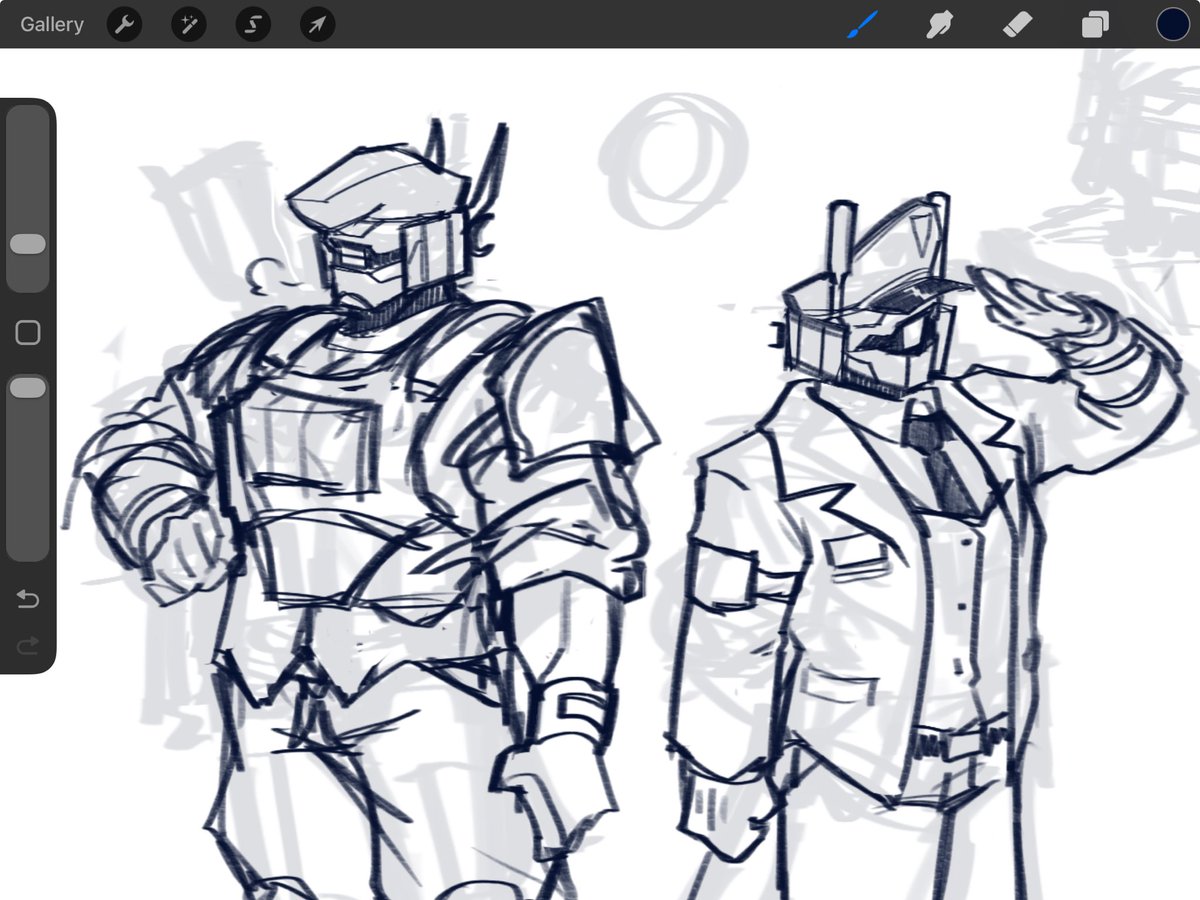
Task: Open the Layers panel
Action: point(1095,24)
